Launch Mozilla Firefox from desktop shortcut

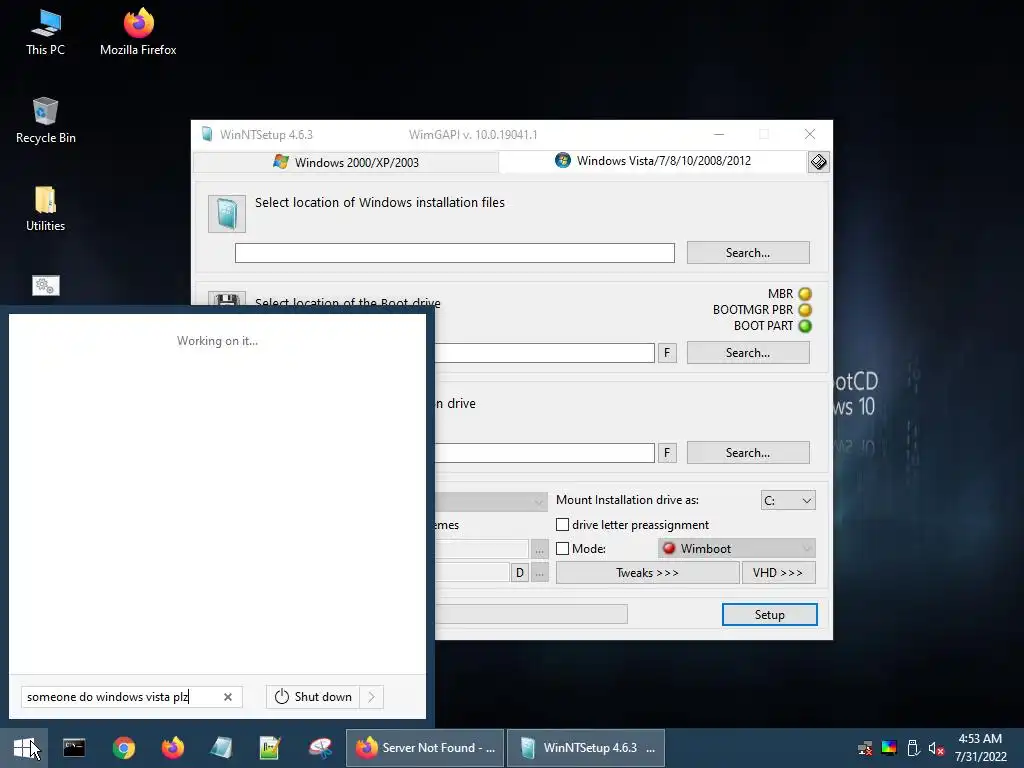coord(138,33)
